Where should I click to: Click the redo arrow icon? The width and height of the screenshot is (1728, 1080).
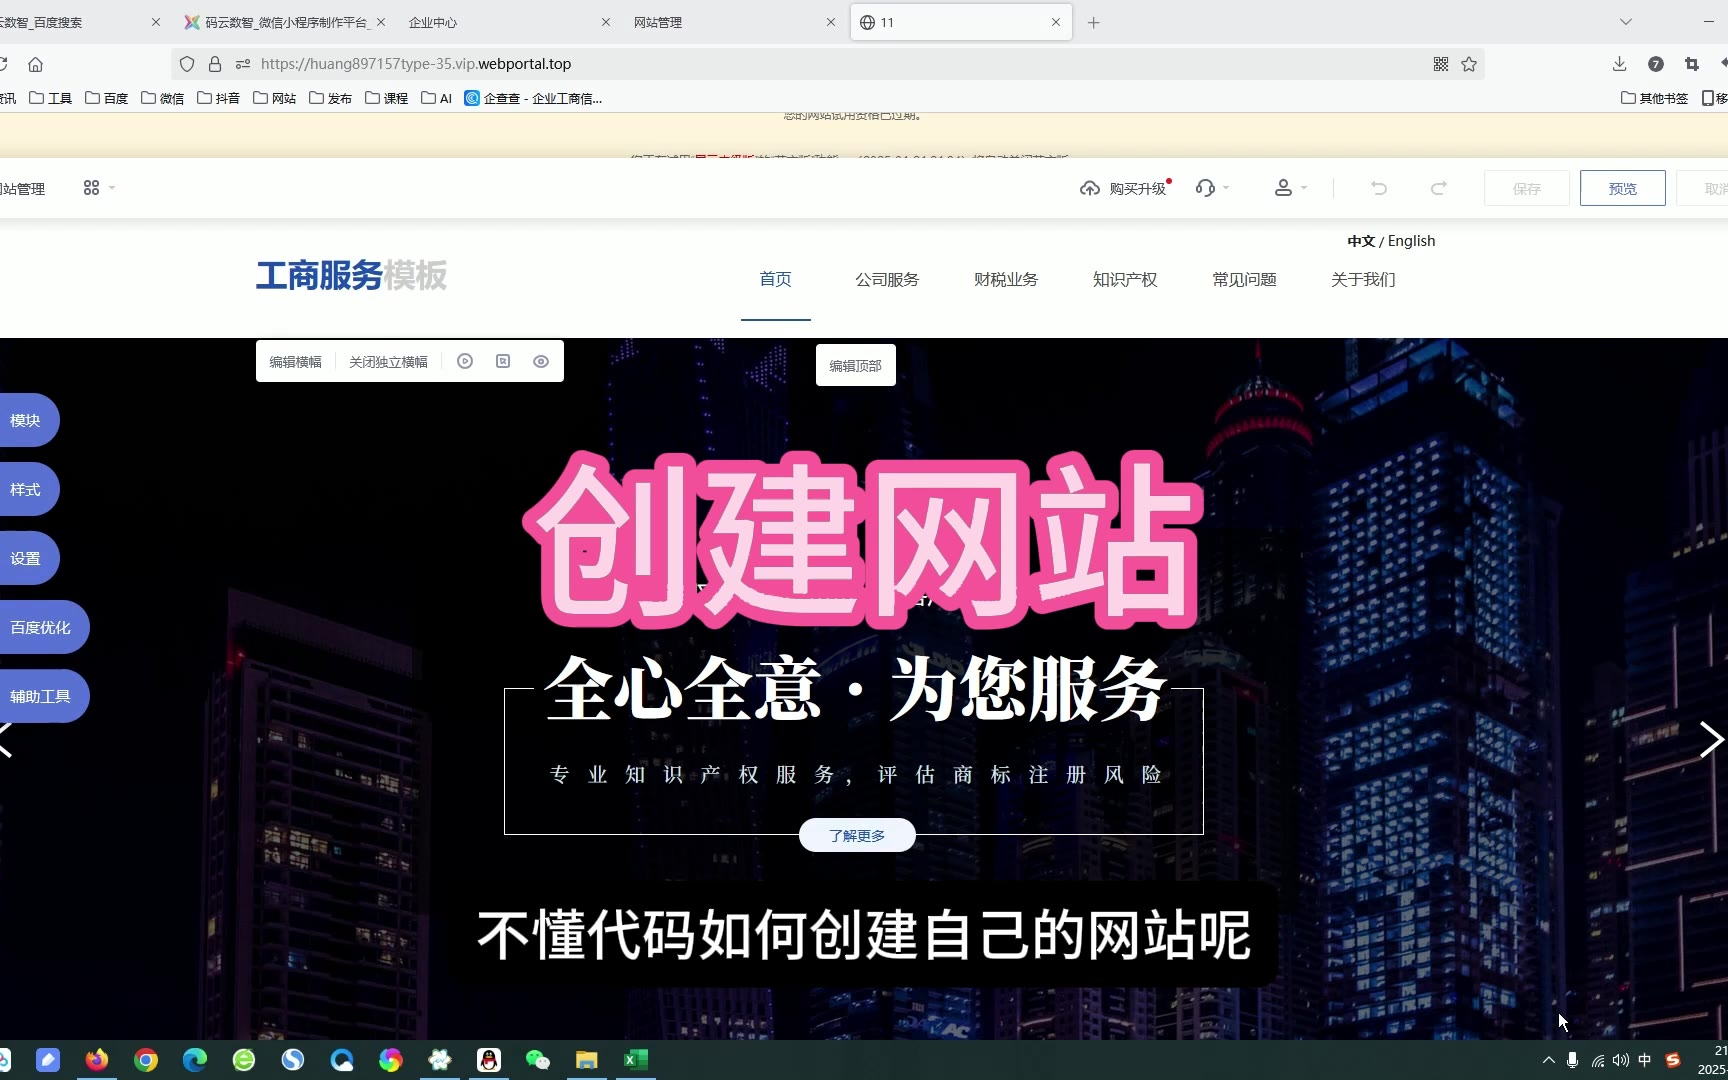click(x=1439, y=188)
